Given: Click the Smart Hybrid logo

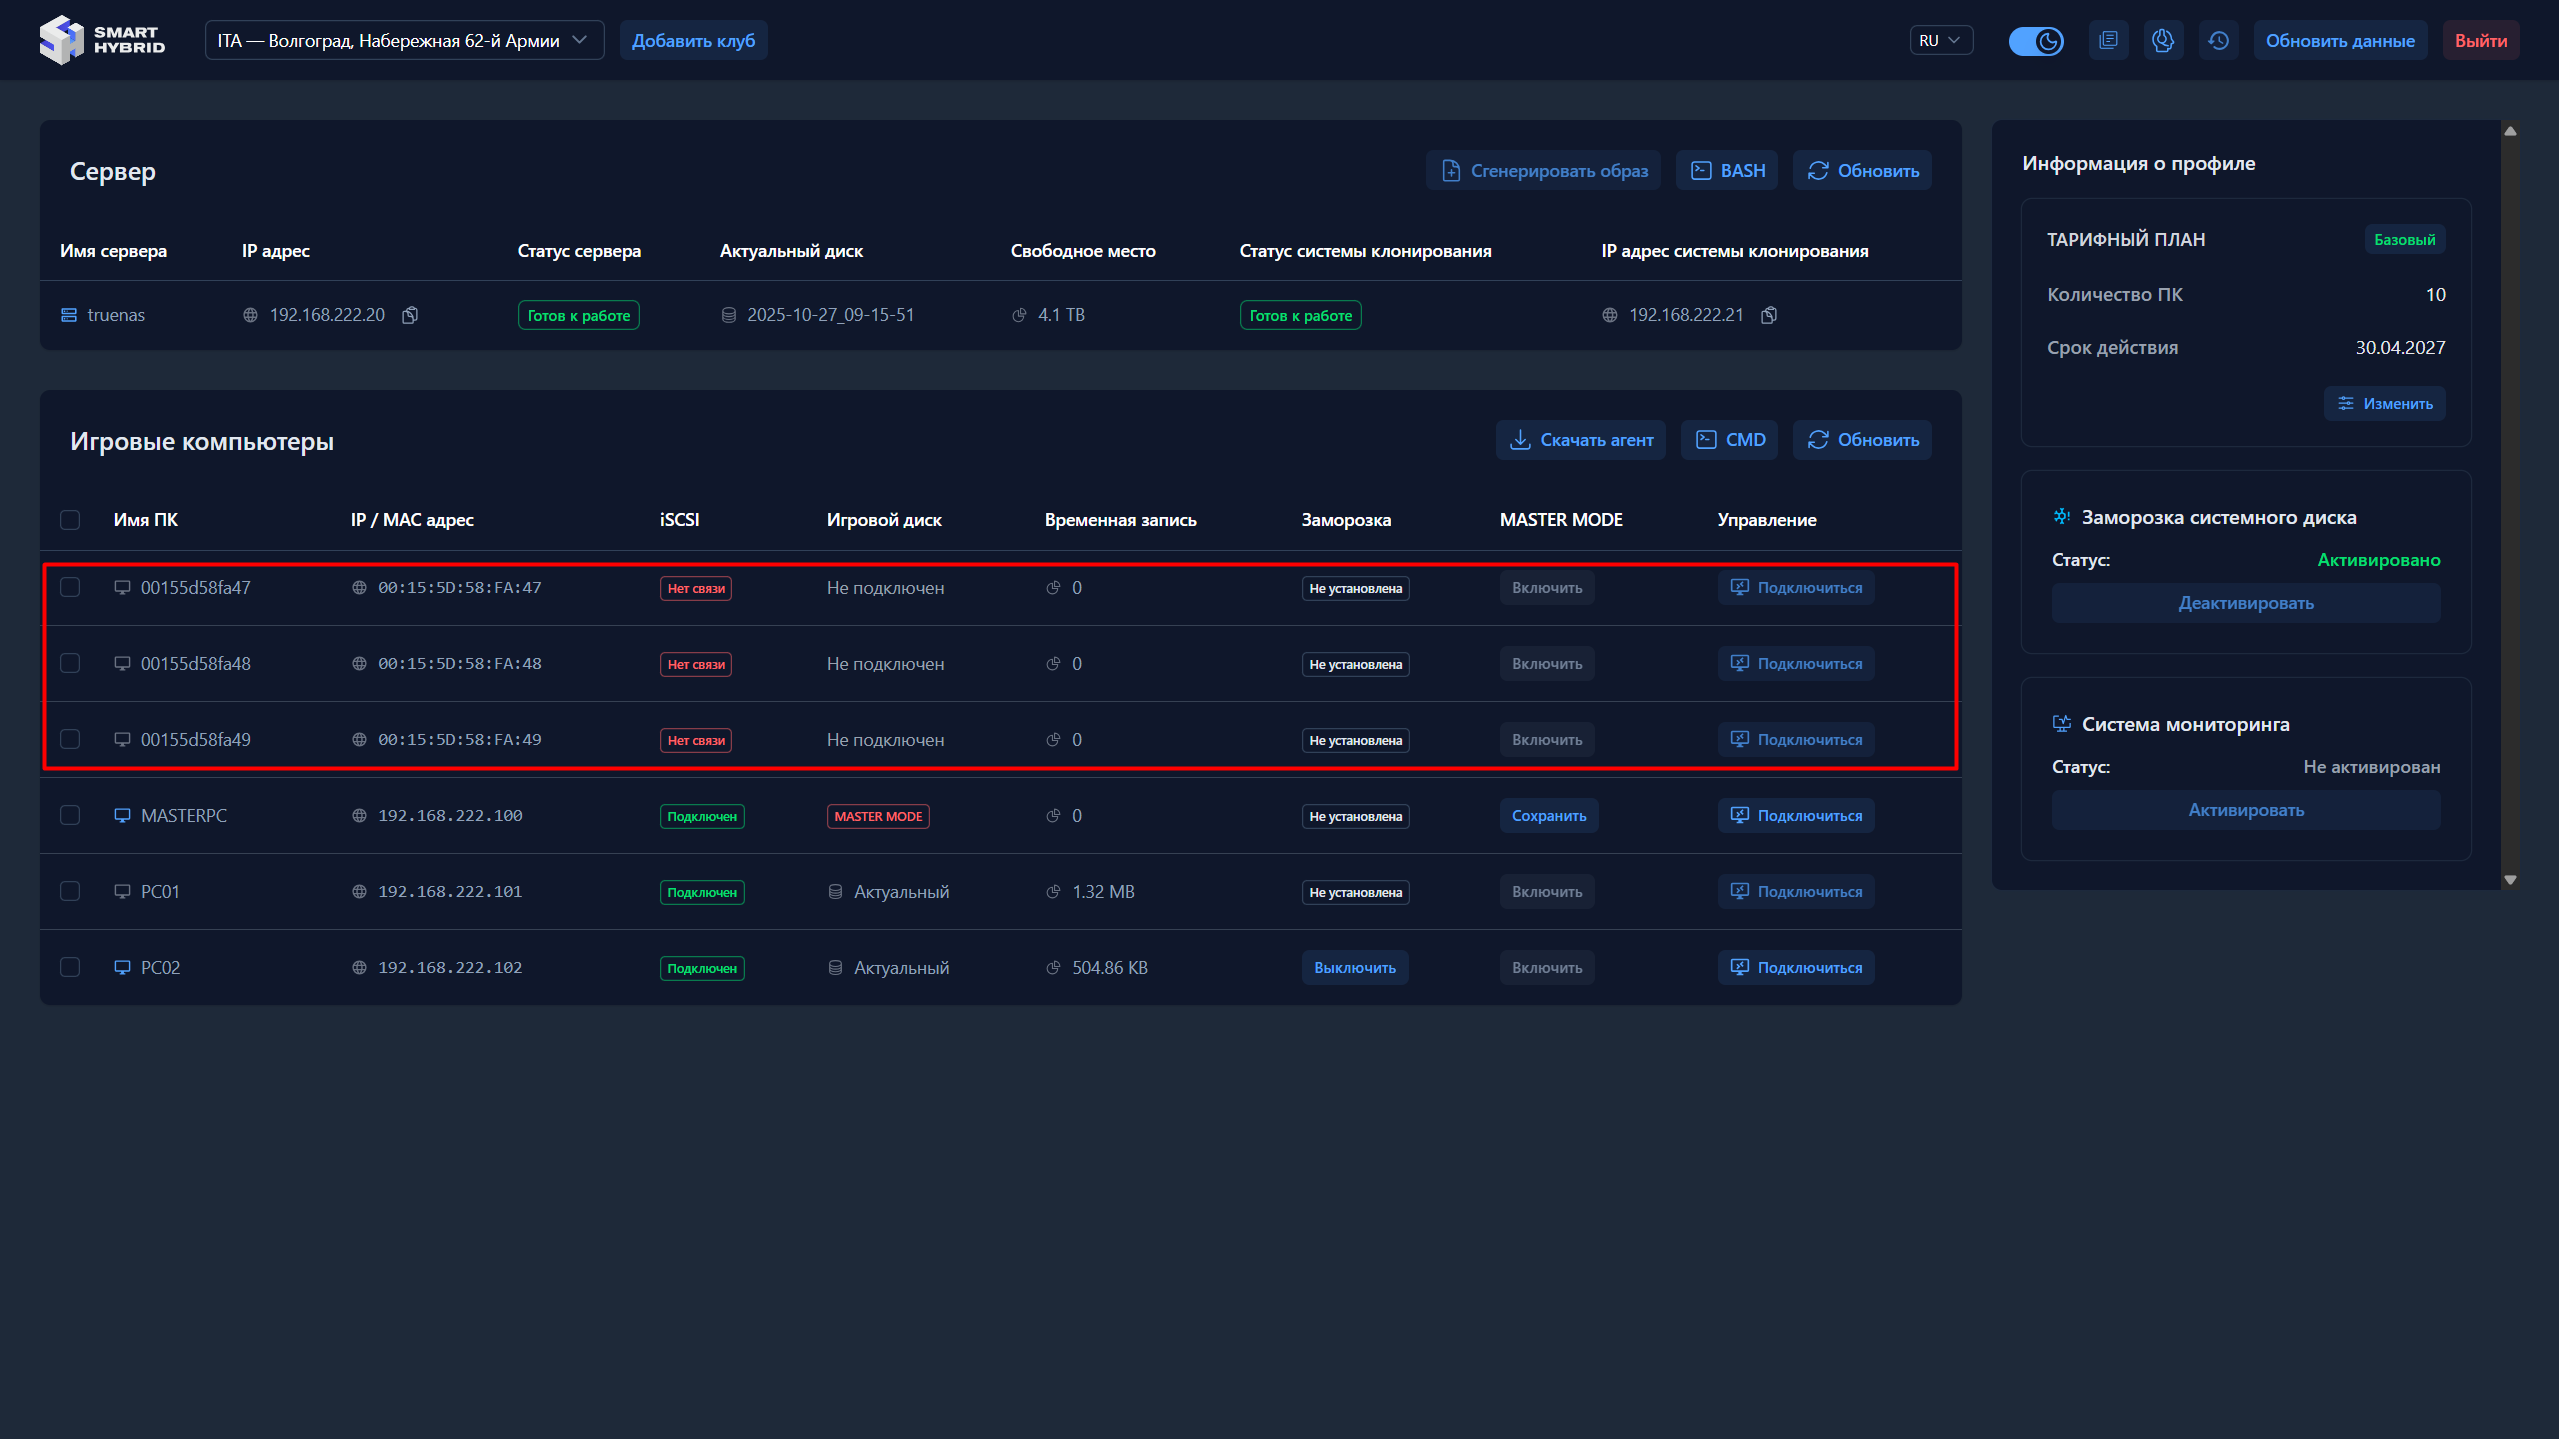Looking at the screenshot, I should (102, 40).
